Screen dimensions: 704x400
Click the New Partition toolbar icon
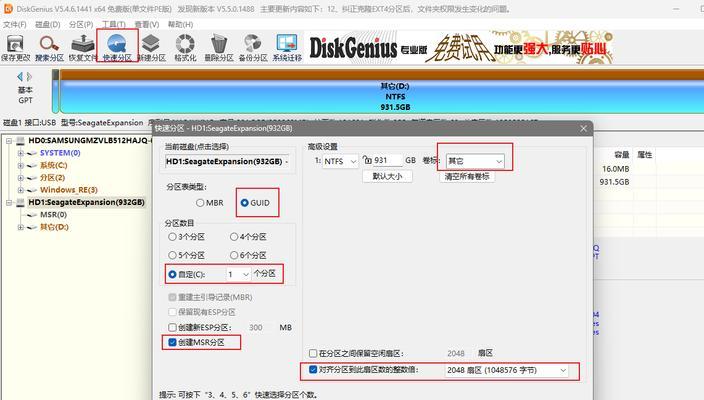pyautogui.click(x=151, y=48)
